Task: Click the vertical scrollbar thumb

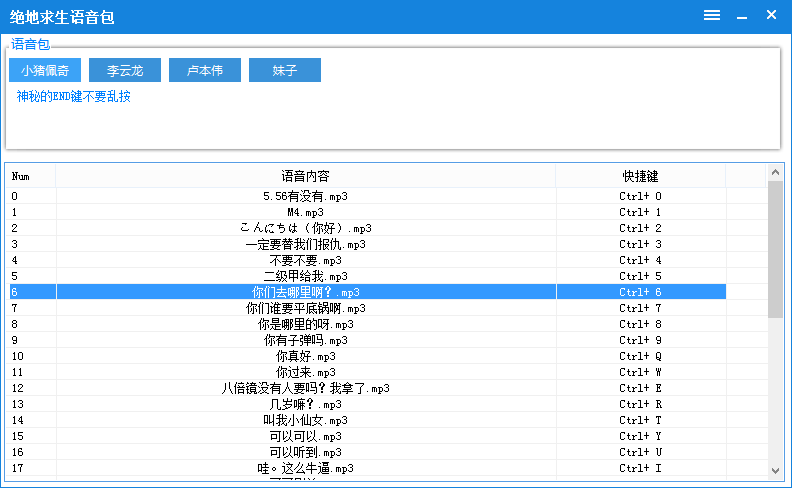Action: pos(775,250)
